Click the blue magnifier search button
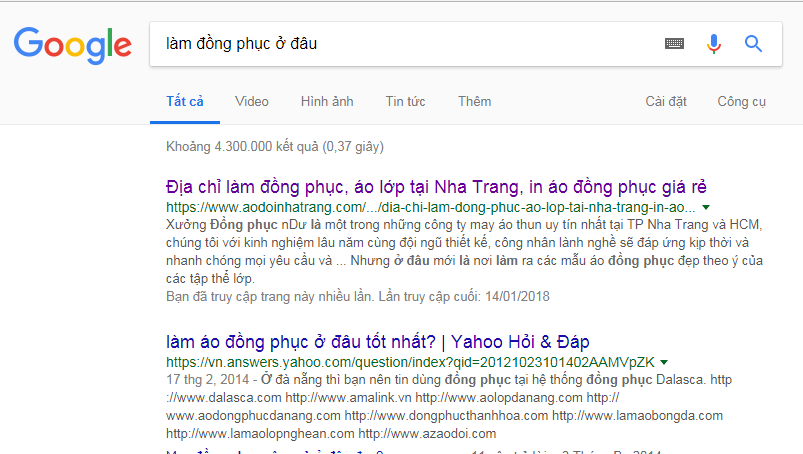 click(x=753, y=44)
